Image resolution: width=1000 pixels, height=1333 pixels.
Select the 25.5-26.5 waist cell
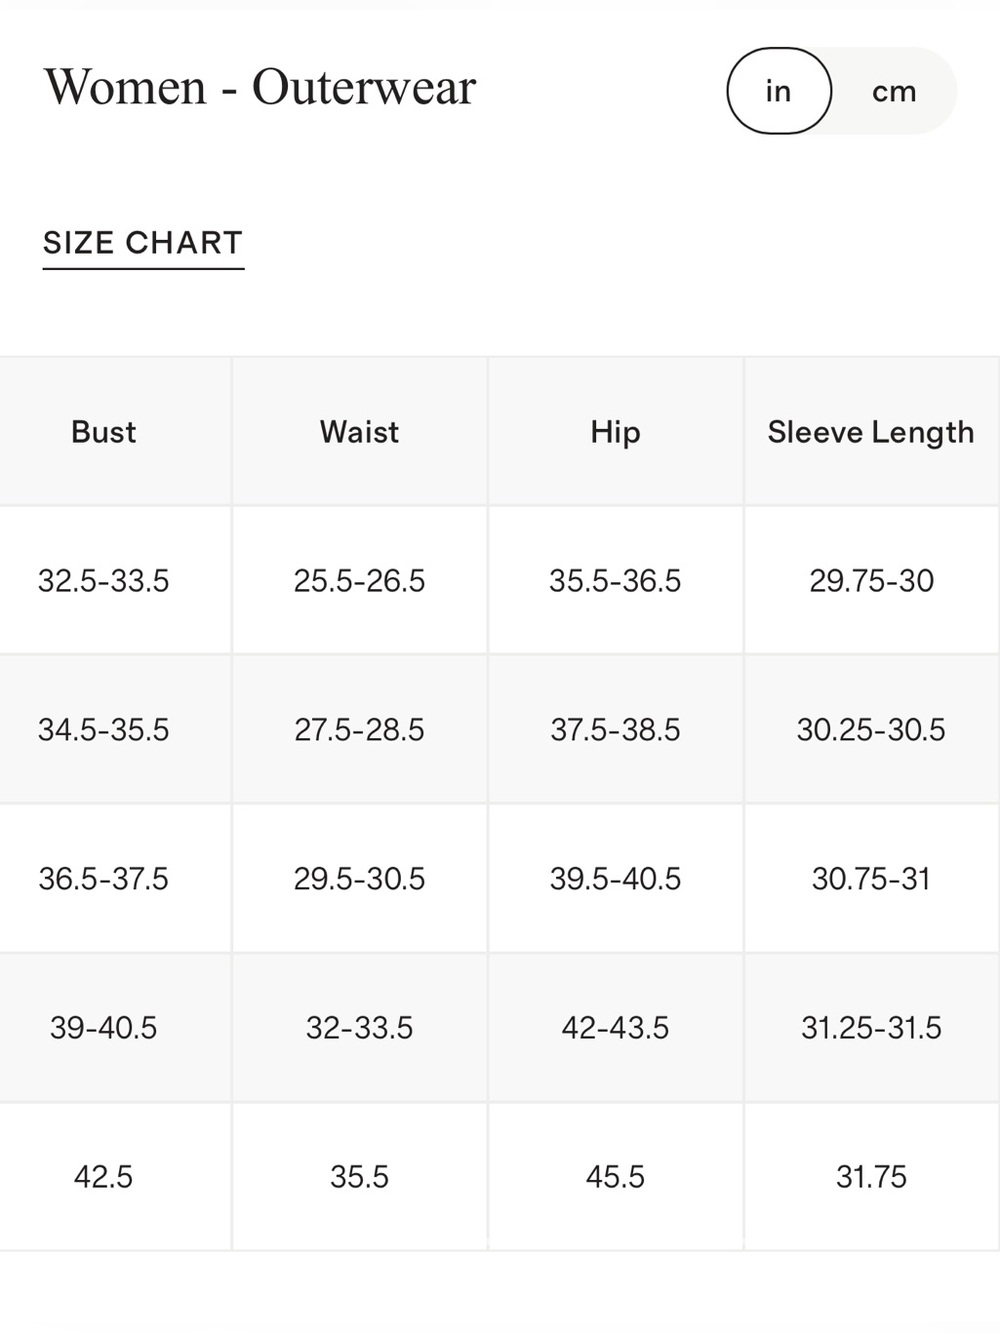pyautogui.click(x=360, y=580)
